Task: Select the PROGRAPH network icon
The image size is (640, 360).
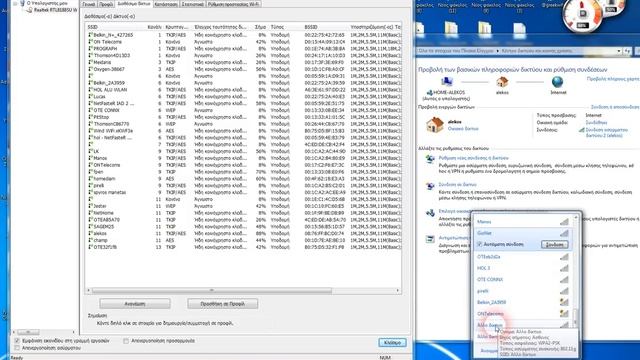Action: [x=90, y=49]
